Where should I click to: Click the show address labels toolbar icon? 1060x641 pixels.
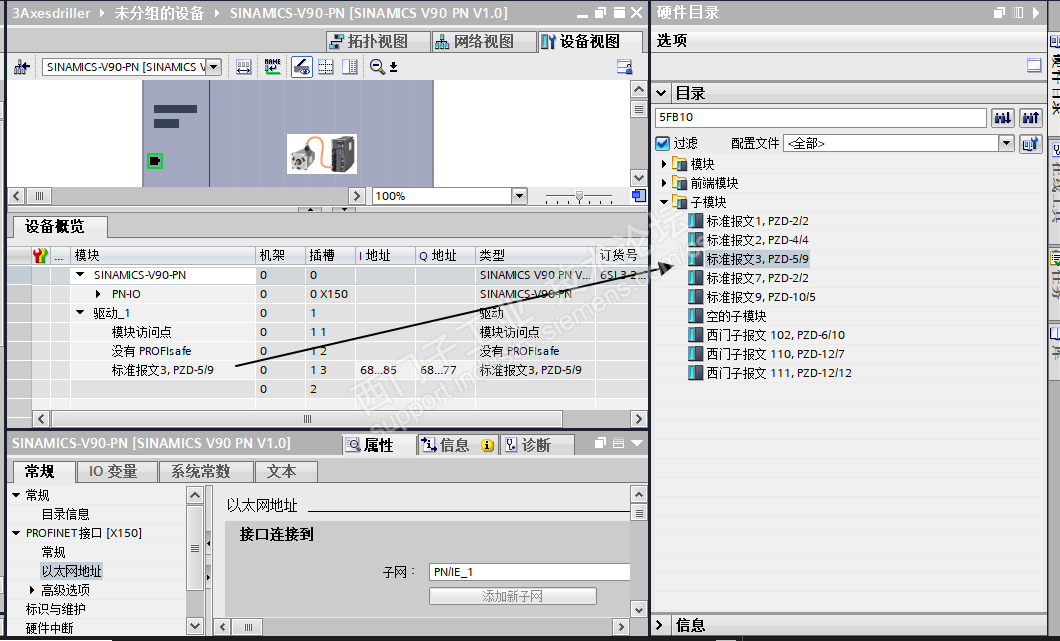[243, 67]
